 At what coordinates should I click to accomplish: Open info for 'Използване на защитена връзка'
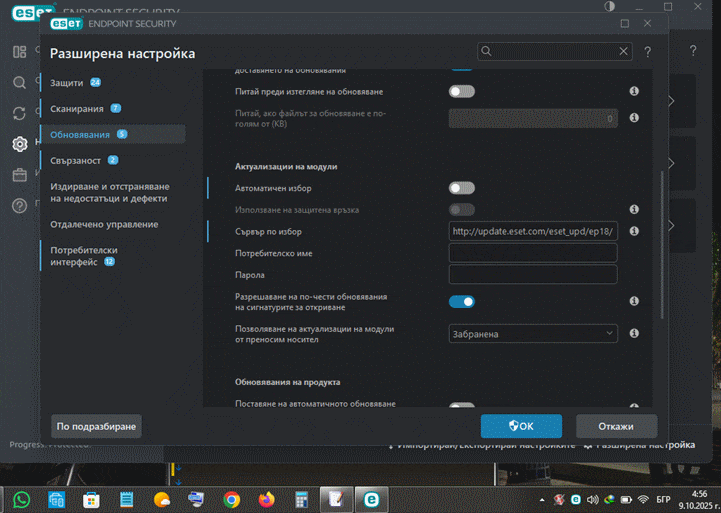[x=634, y=210]
